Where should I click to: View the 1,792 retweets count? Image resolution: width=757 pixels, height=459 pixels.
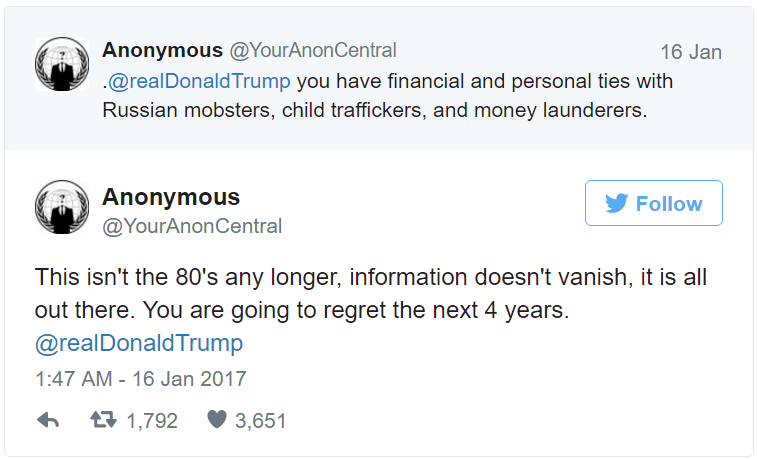(x=152, y=421)
